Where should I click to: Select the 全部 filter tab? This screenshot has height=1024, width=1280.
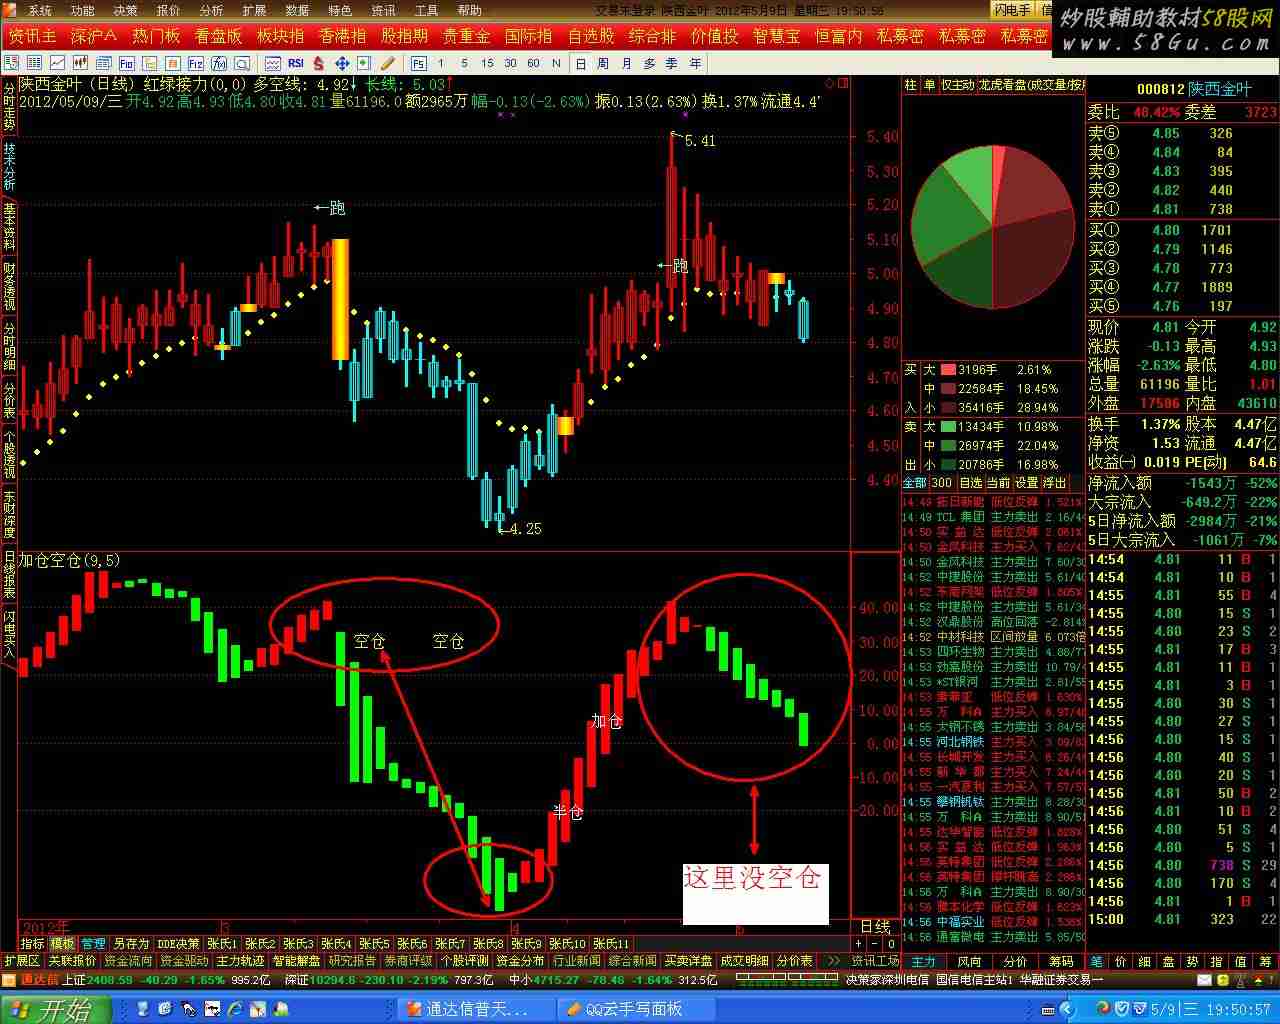point(915,483)
